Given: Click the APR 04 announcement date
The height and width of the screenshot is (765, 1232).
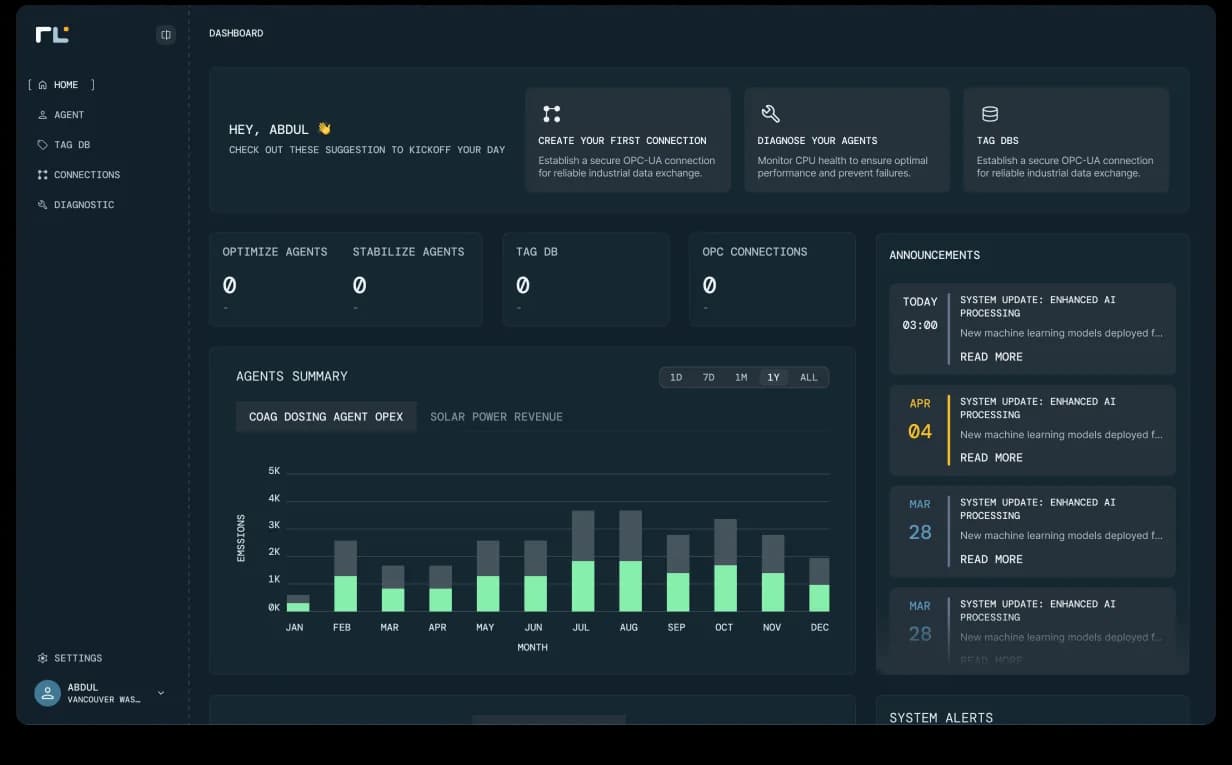Looking at the screenshot, I should pyautogui.click(x=920, y=419).
